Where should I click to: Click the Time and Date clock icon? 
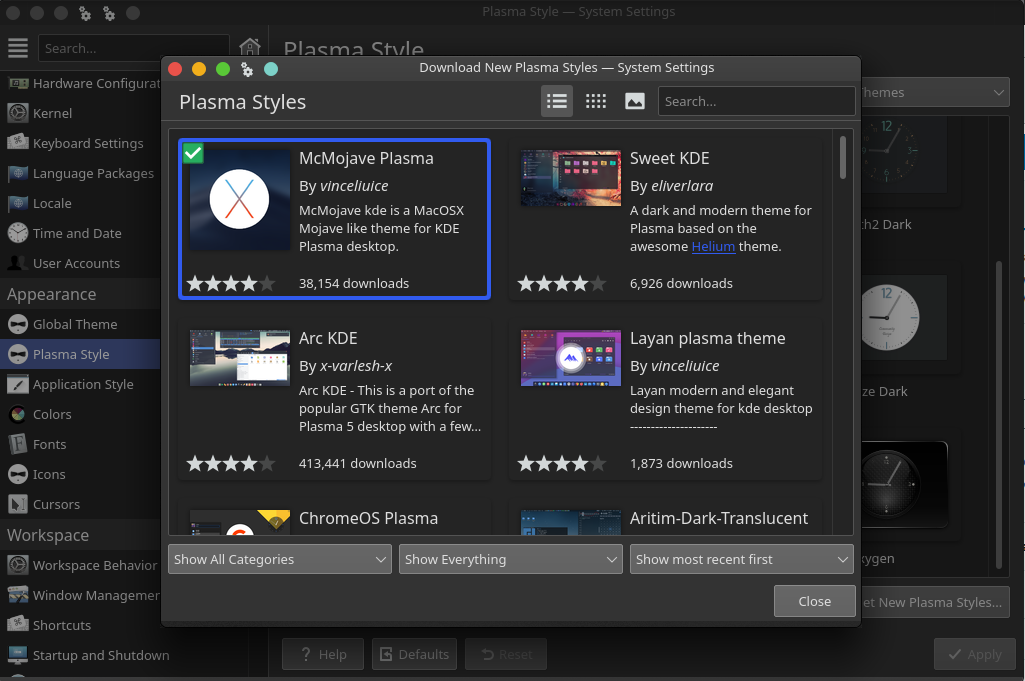click(18, 233)
